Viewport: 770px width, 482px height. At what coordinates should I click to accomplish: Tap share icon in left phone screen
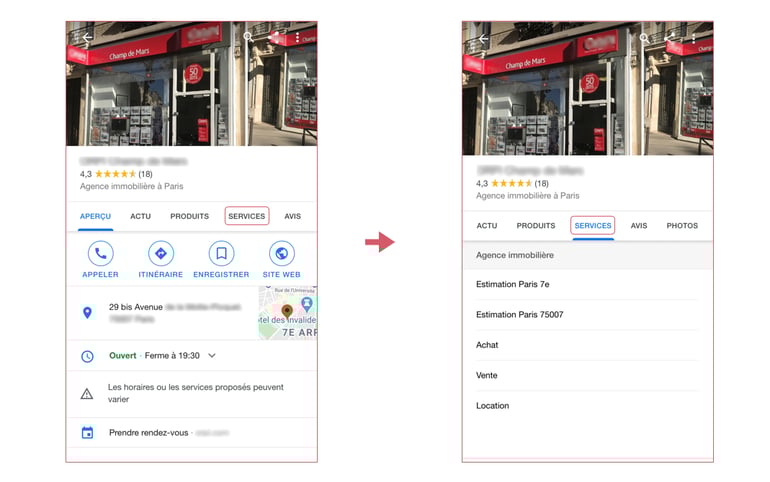[274, 37]
